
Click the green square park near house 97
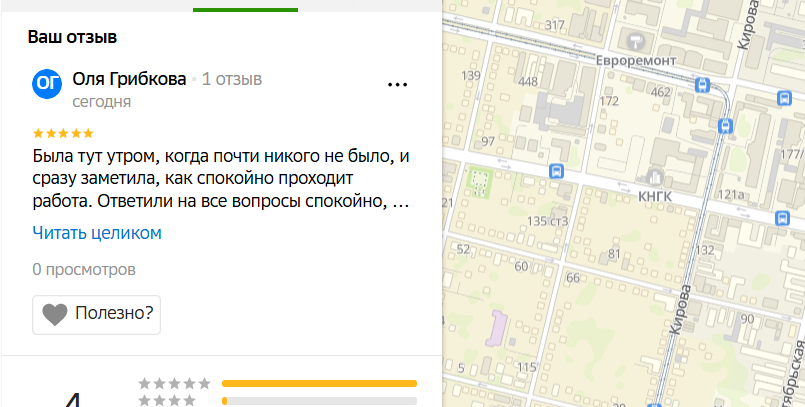480,182
